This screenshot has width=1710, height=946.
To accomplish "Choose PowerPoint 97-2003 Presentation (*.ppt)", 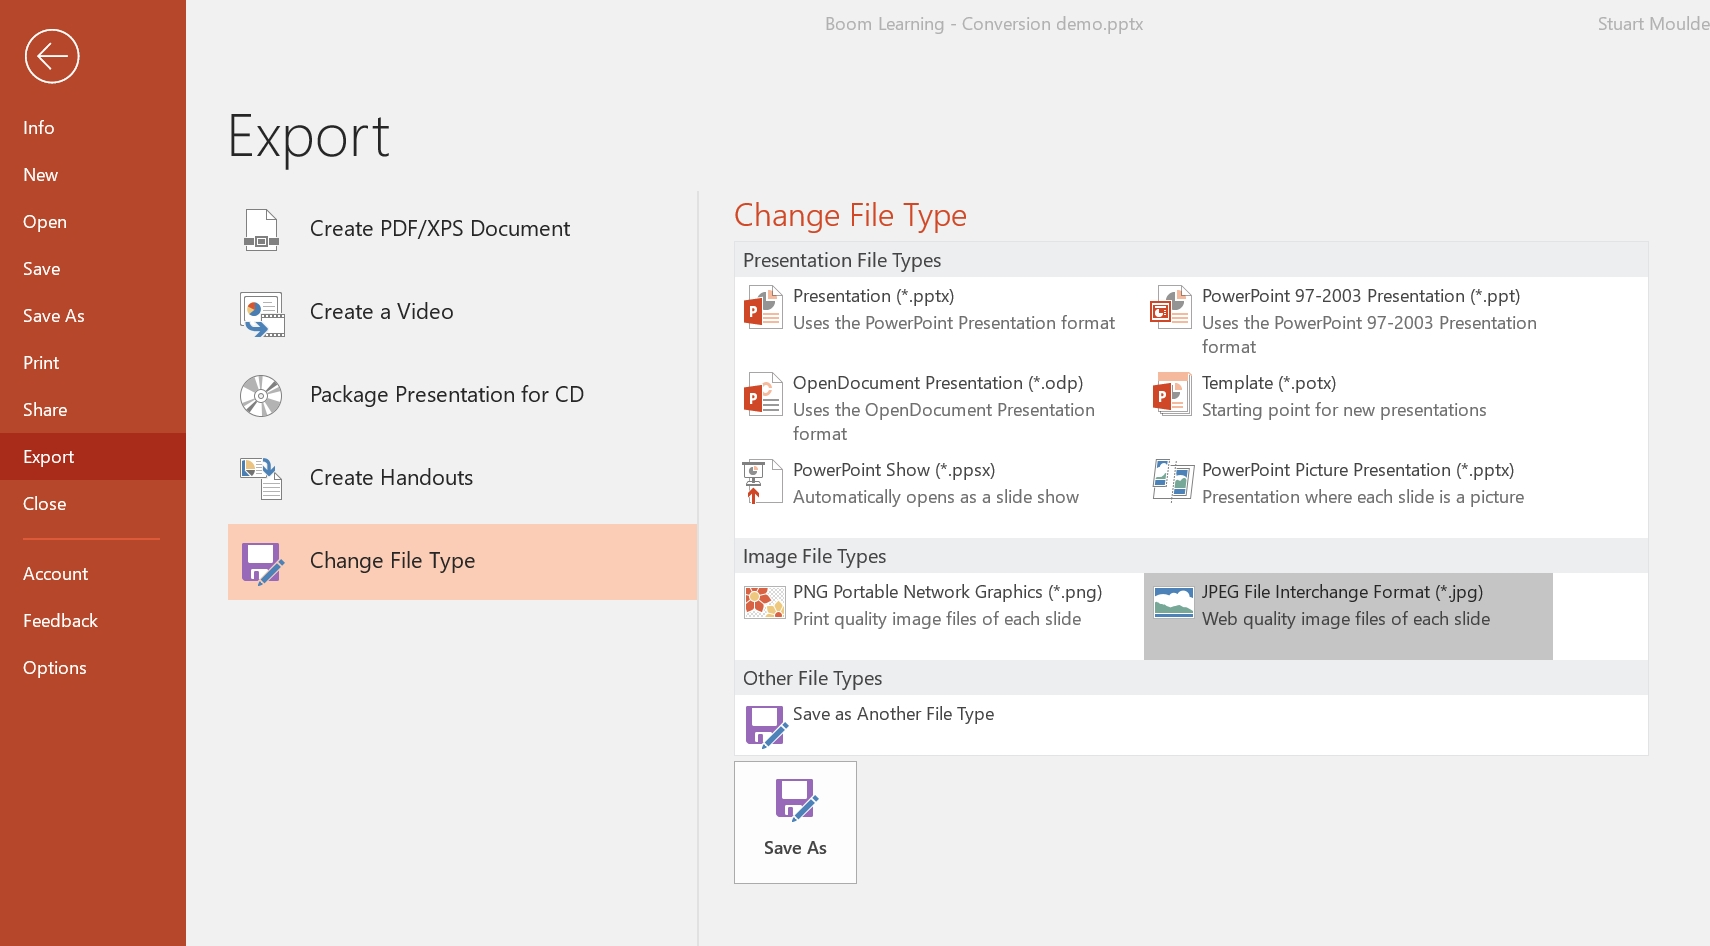I will click(x=1348, y=321).
